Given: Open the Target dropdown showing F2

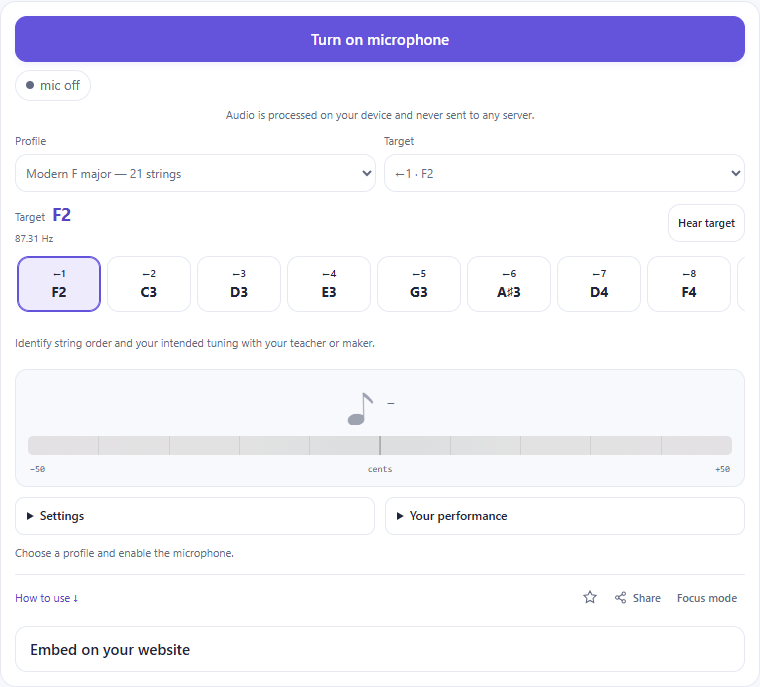Looking at the screenshot, I should (564, 173).
